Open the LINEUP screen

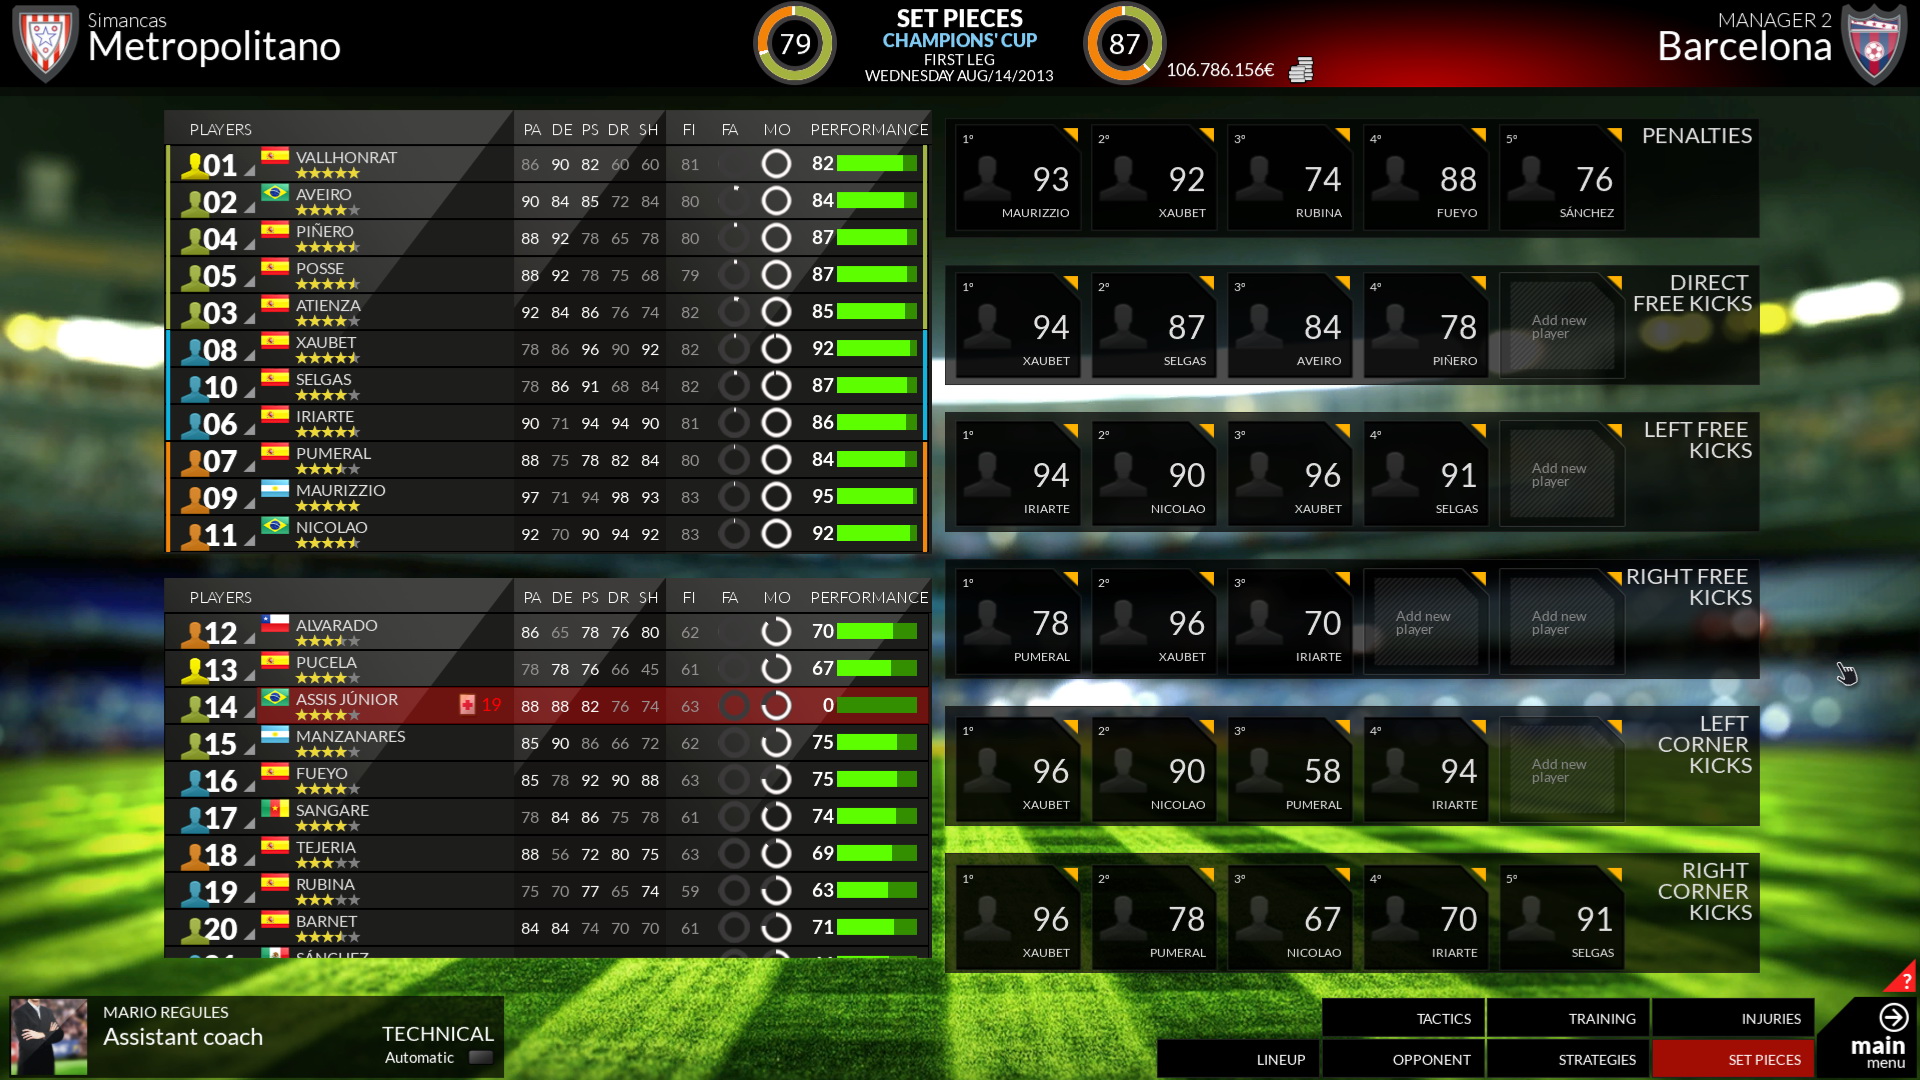1280,1059
